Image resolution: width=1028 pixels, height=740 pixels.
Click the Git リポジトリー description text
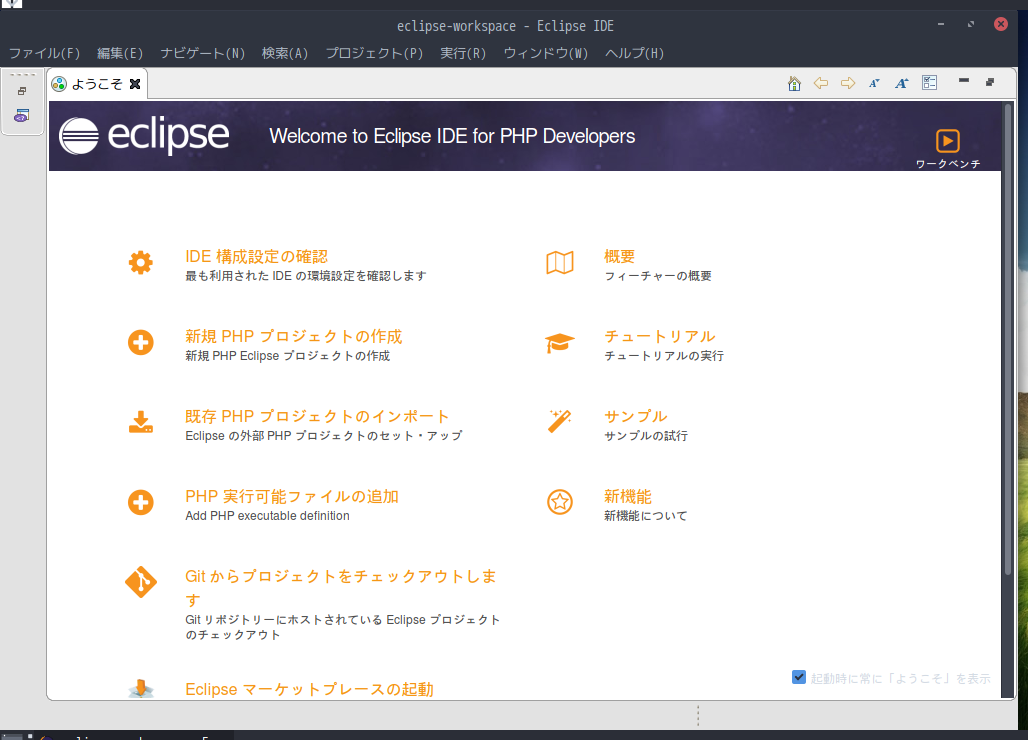342,627
